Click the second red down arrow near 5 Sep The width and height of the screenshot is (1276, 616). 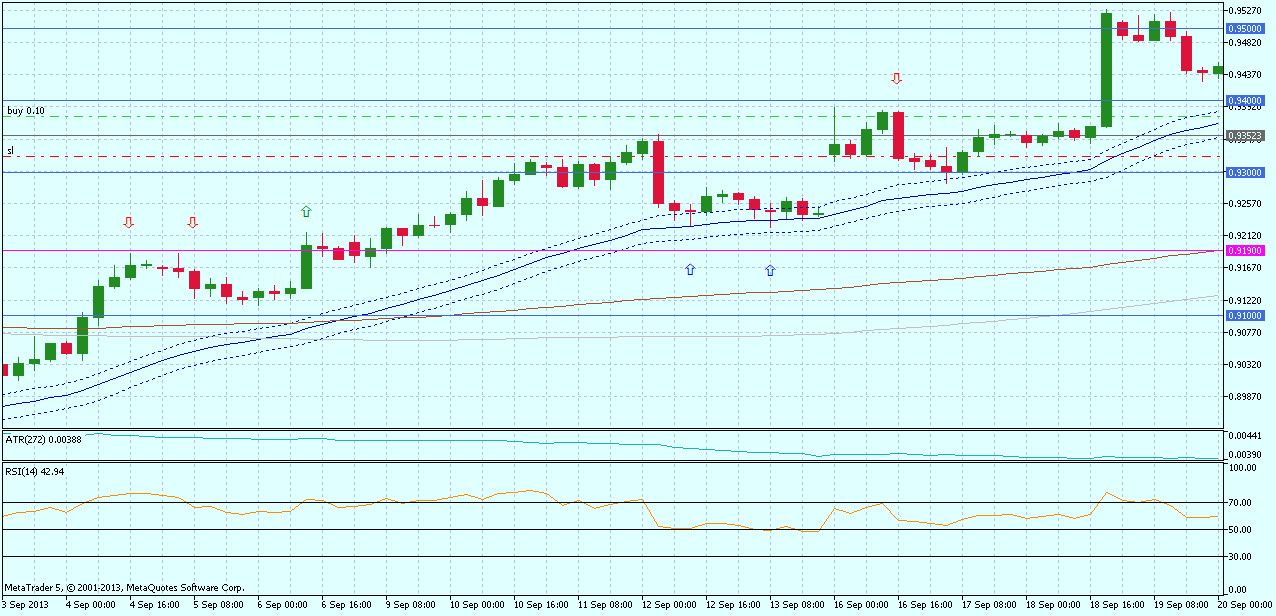[192, 222]
